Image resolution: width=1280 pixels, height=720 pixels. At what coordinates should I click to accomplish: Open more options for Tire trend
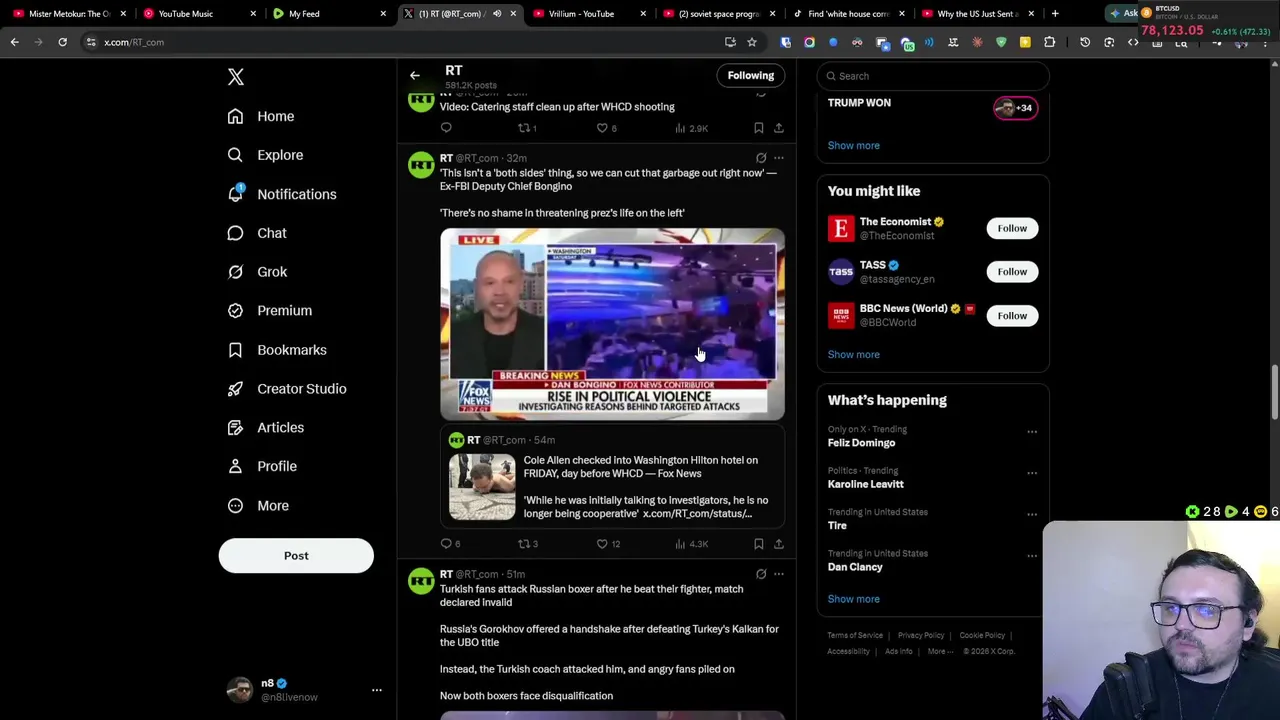[1032, 514]
